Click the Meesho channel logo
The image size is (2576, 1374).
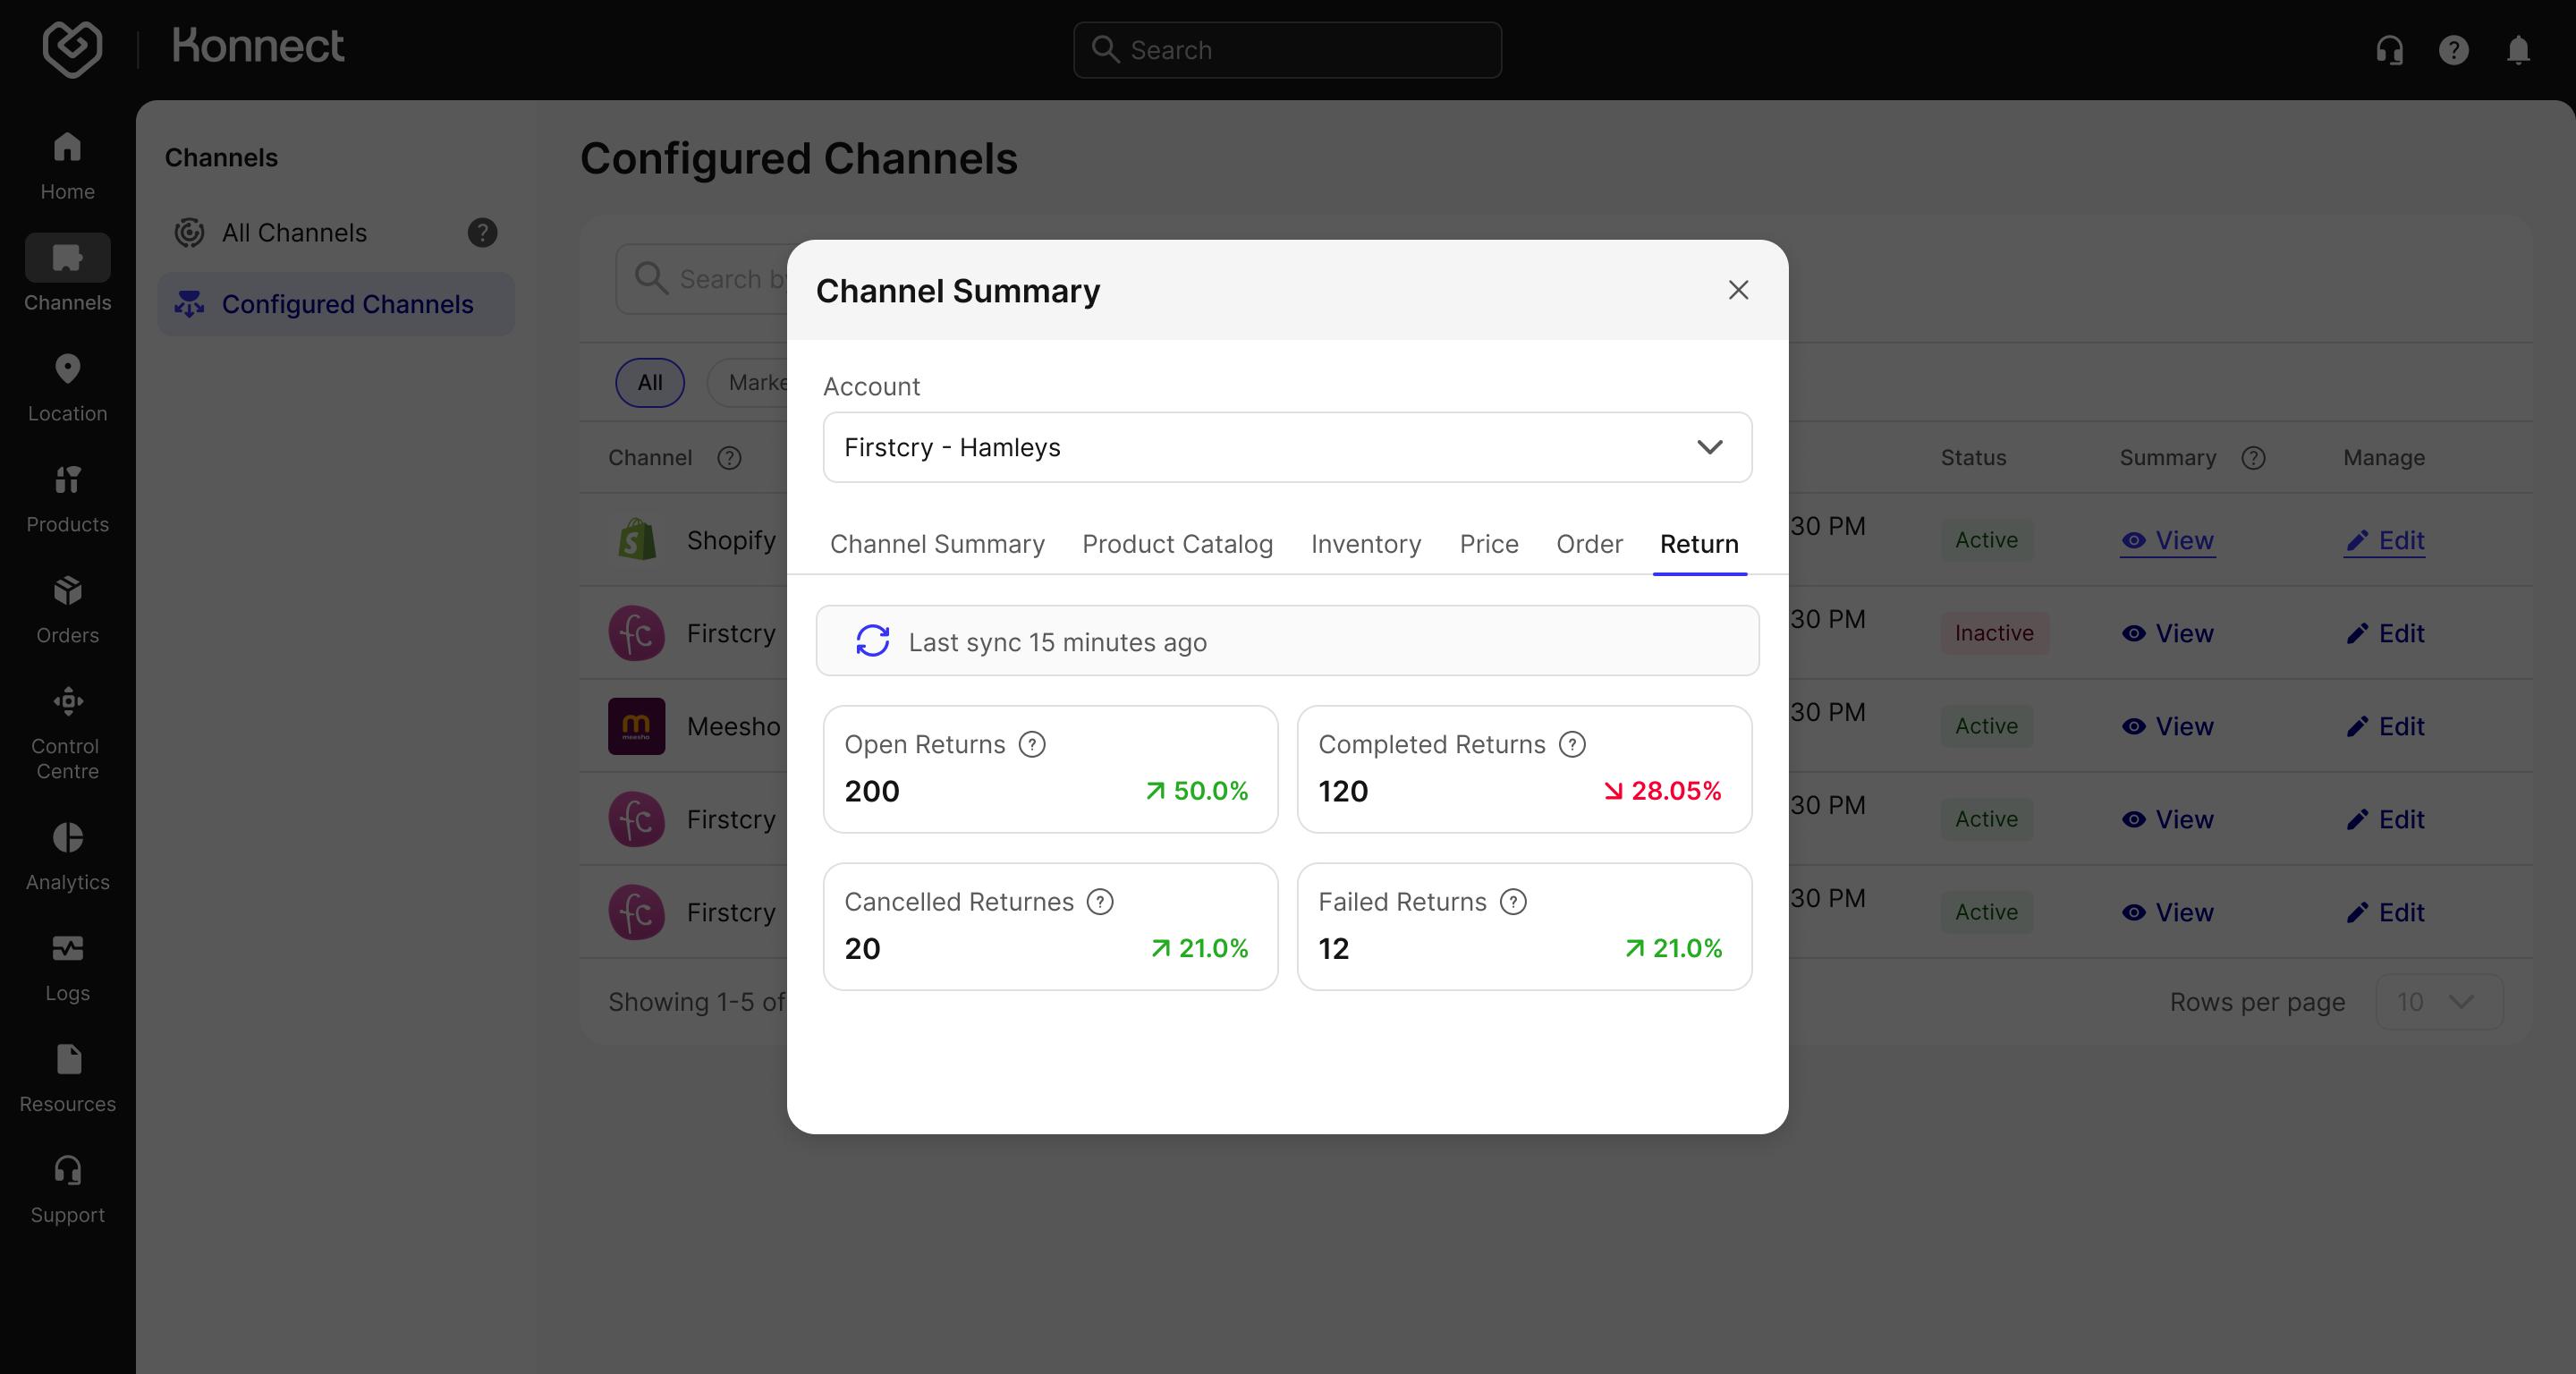point(637,726)
